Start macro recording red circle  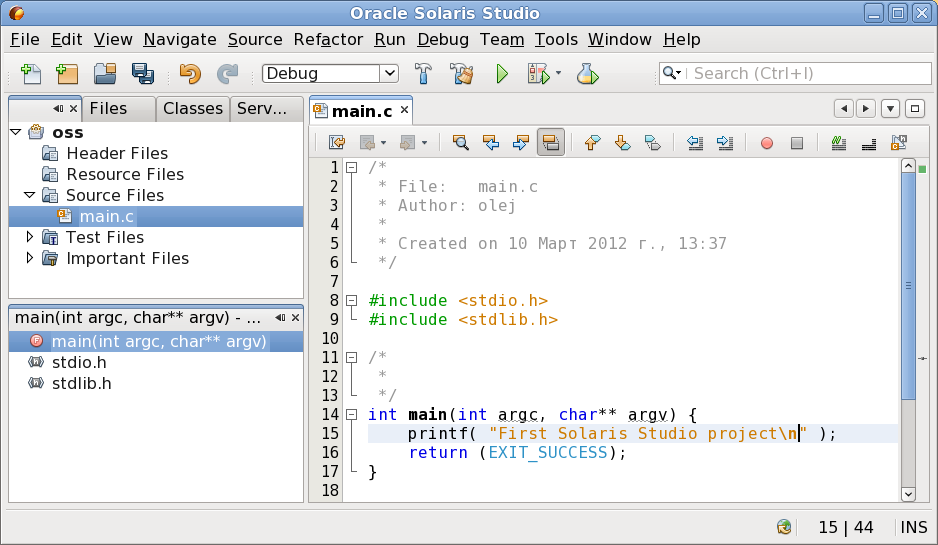pyautogui.click(x=766, y=143)
